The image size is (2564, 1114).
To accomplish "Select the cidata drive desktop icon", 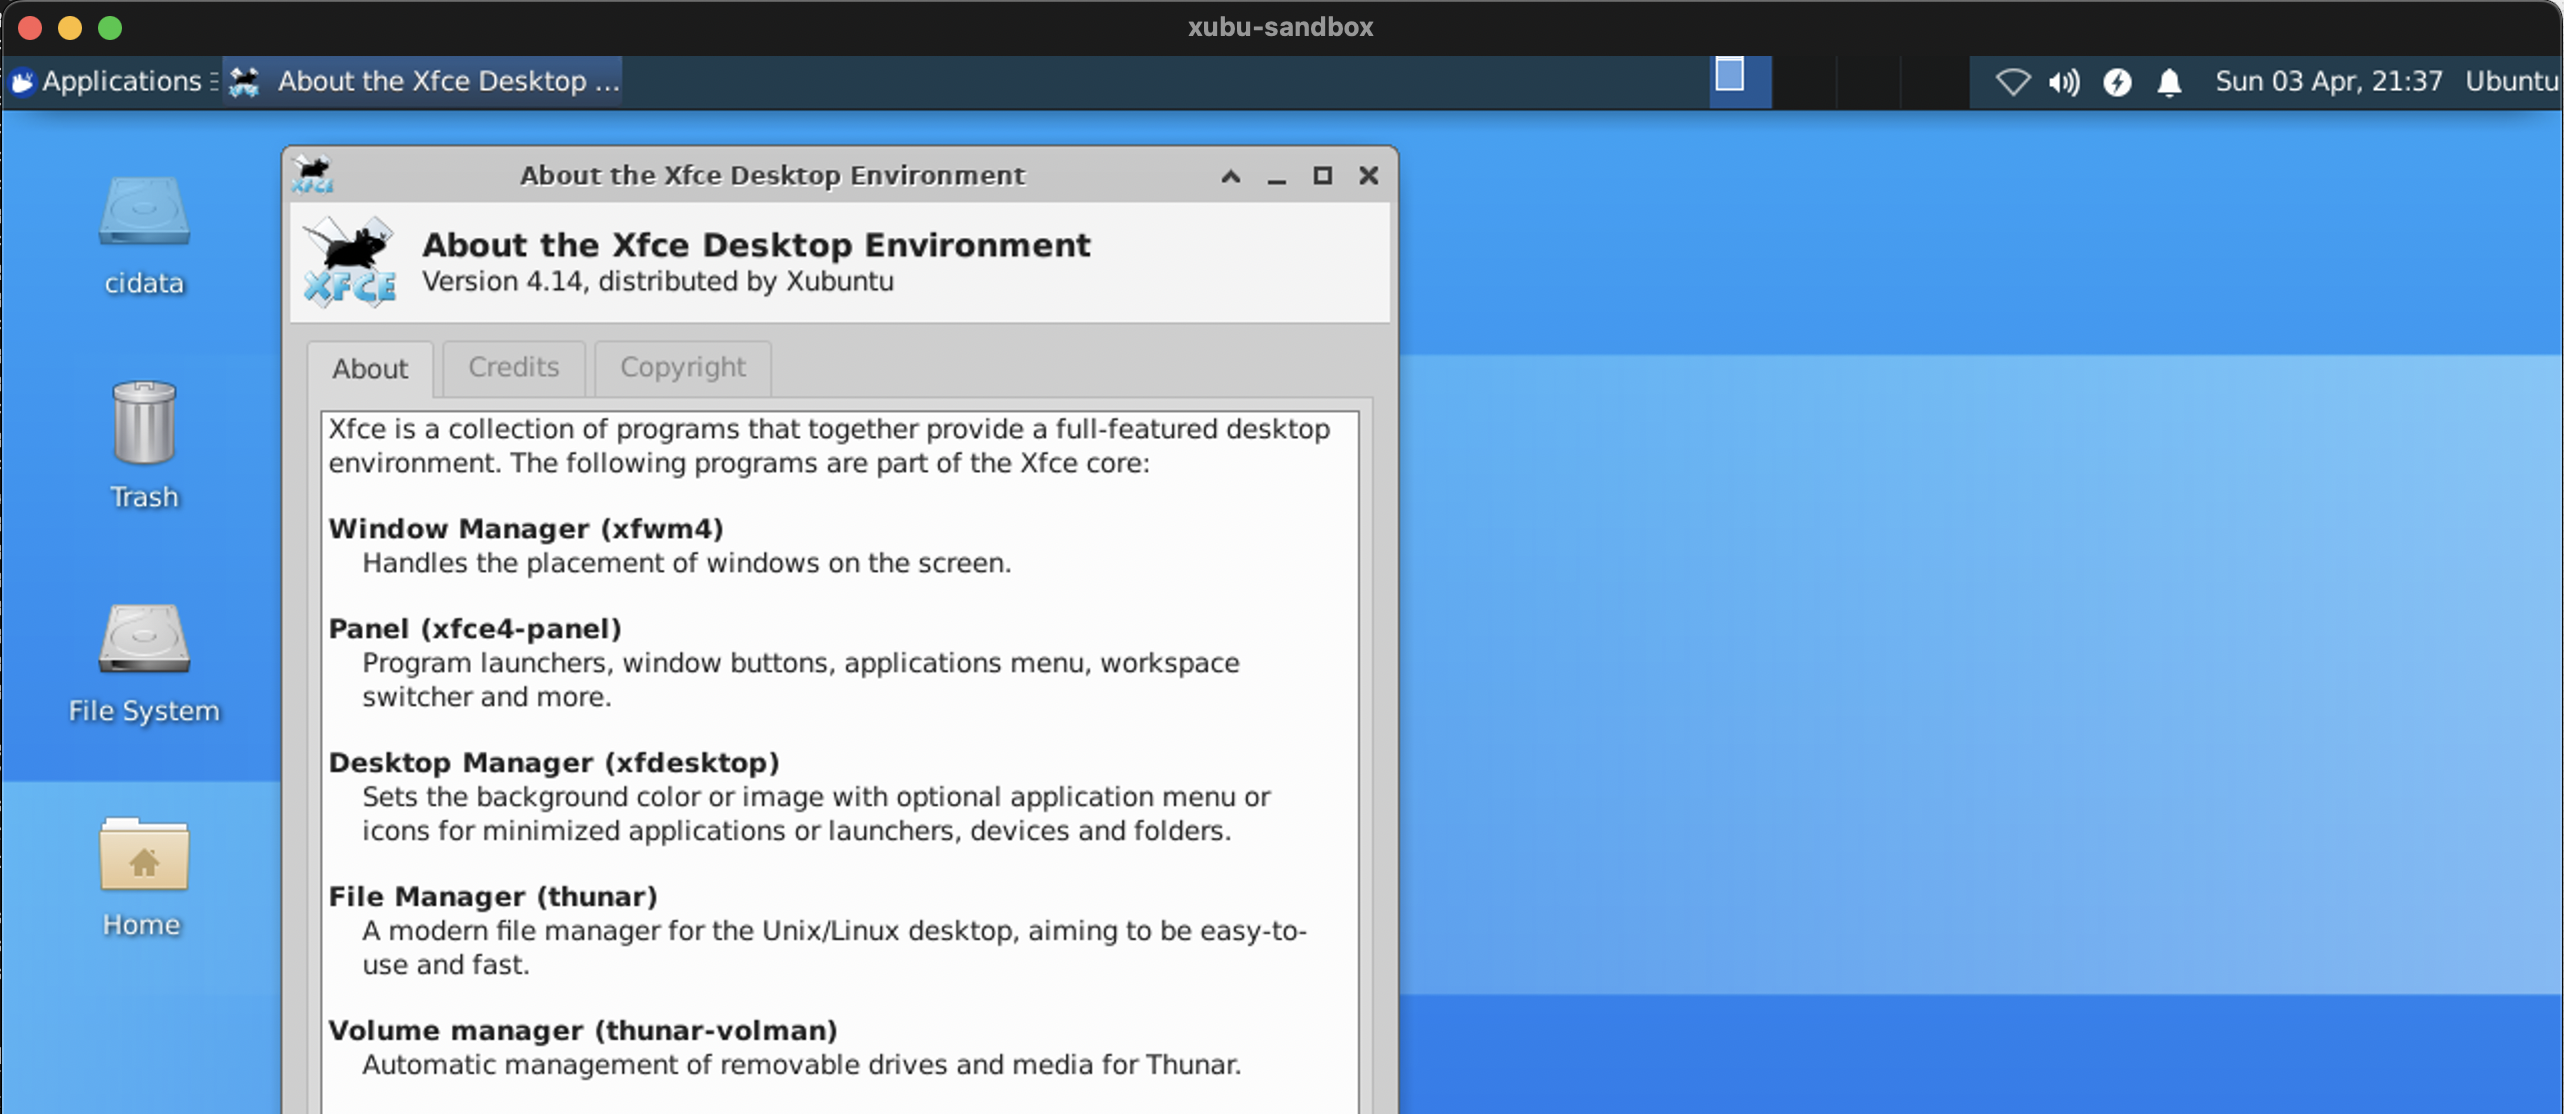I will [144, 236].
